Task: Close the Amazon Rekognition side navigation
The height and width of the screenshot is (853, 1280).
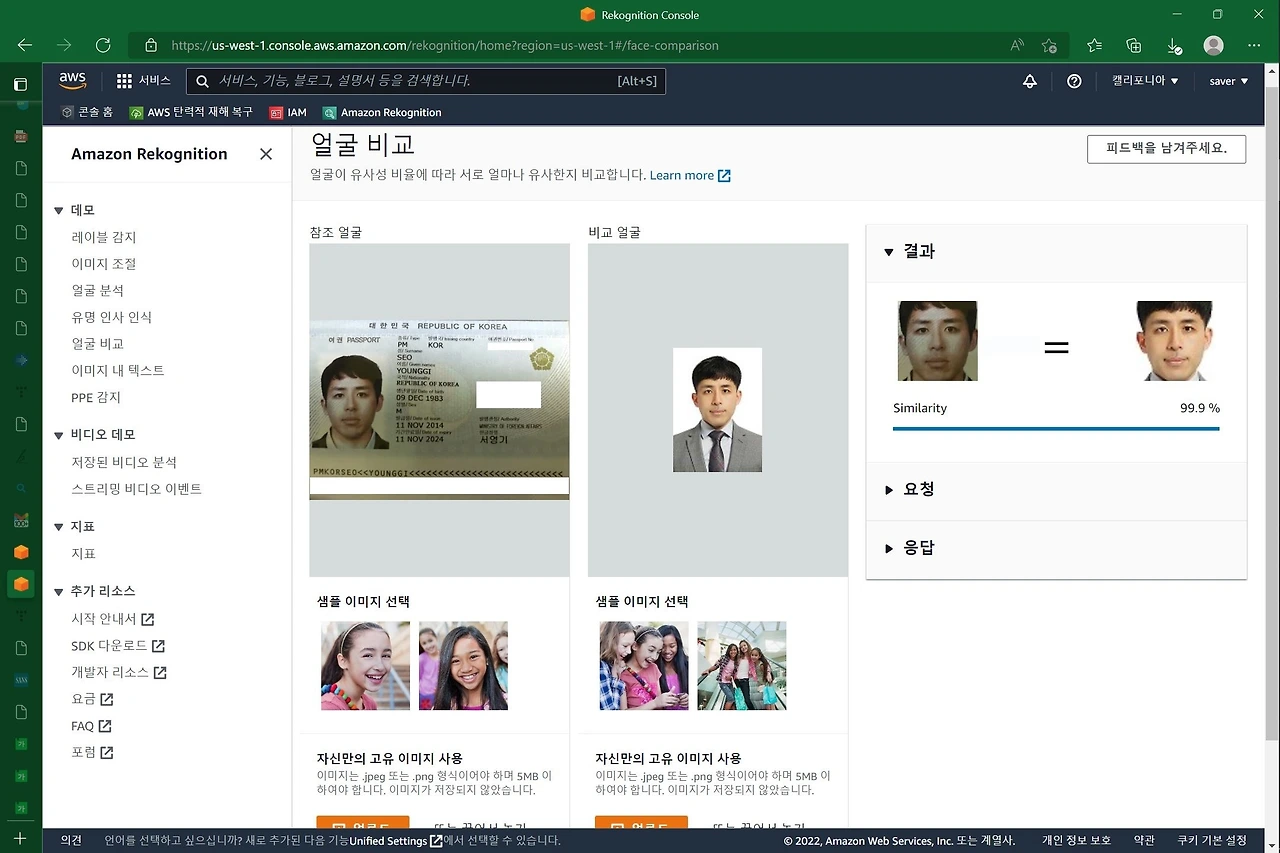Action: [x=266, y=154]
